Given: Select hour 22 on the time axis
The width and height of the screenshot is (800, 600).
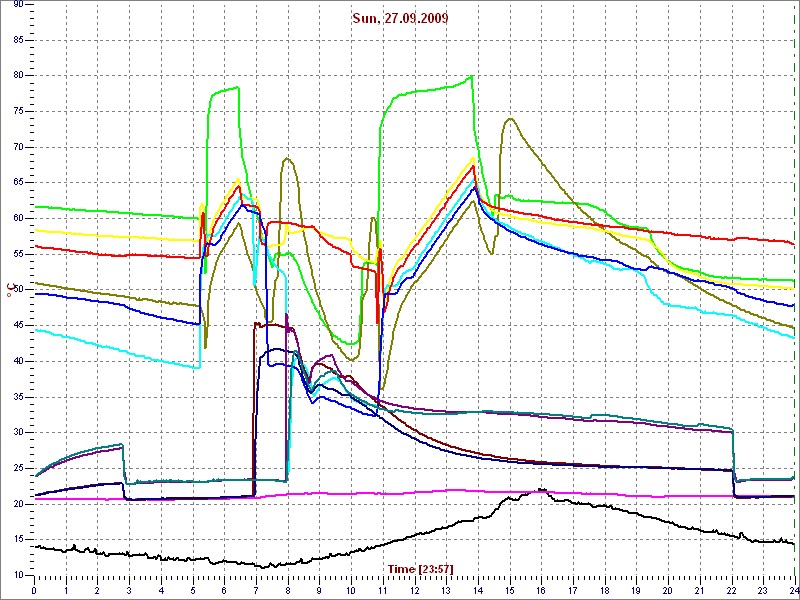Looking at the screenshot, I should 731,589.
